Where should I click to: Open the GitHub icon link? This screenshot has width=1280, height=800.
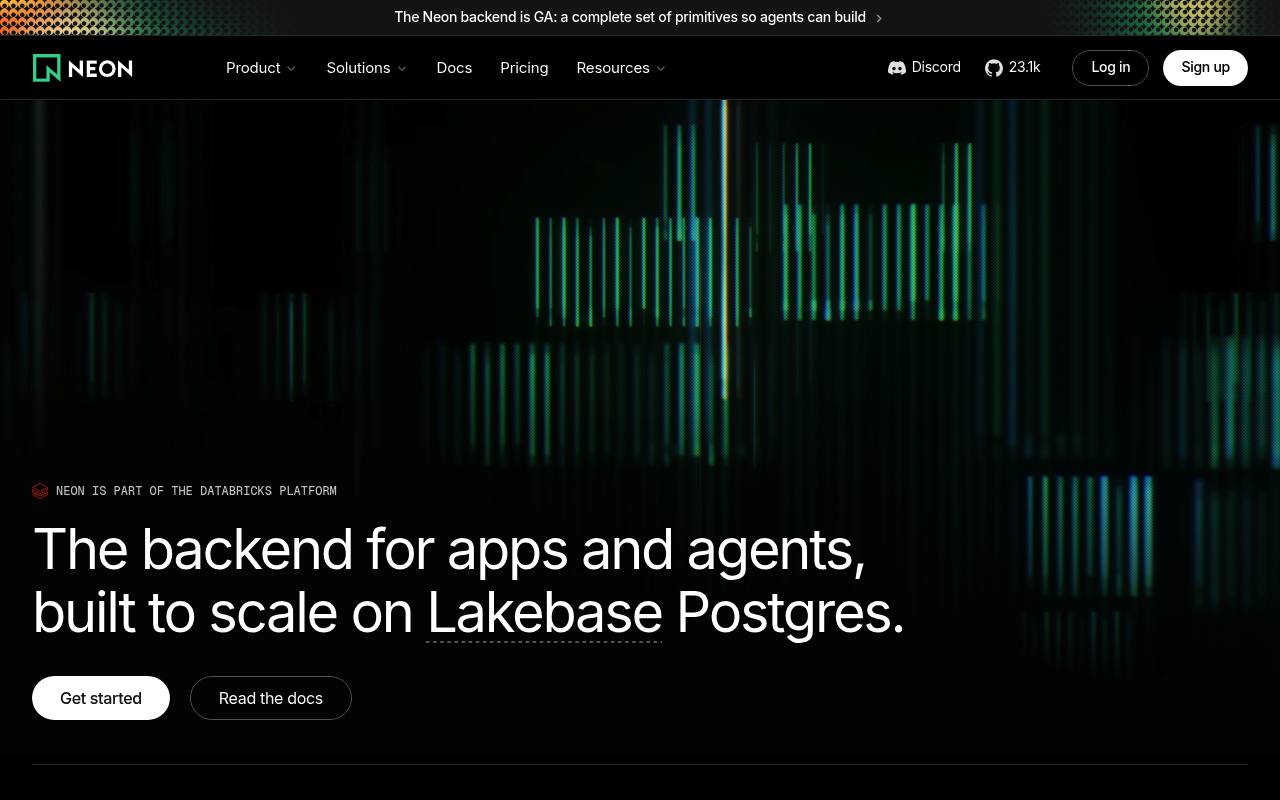click(x=994, y=68)
